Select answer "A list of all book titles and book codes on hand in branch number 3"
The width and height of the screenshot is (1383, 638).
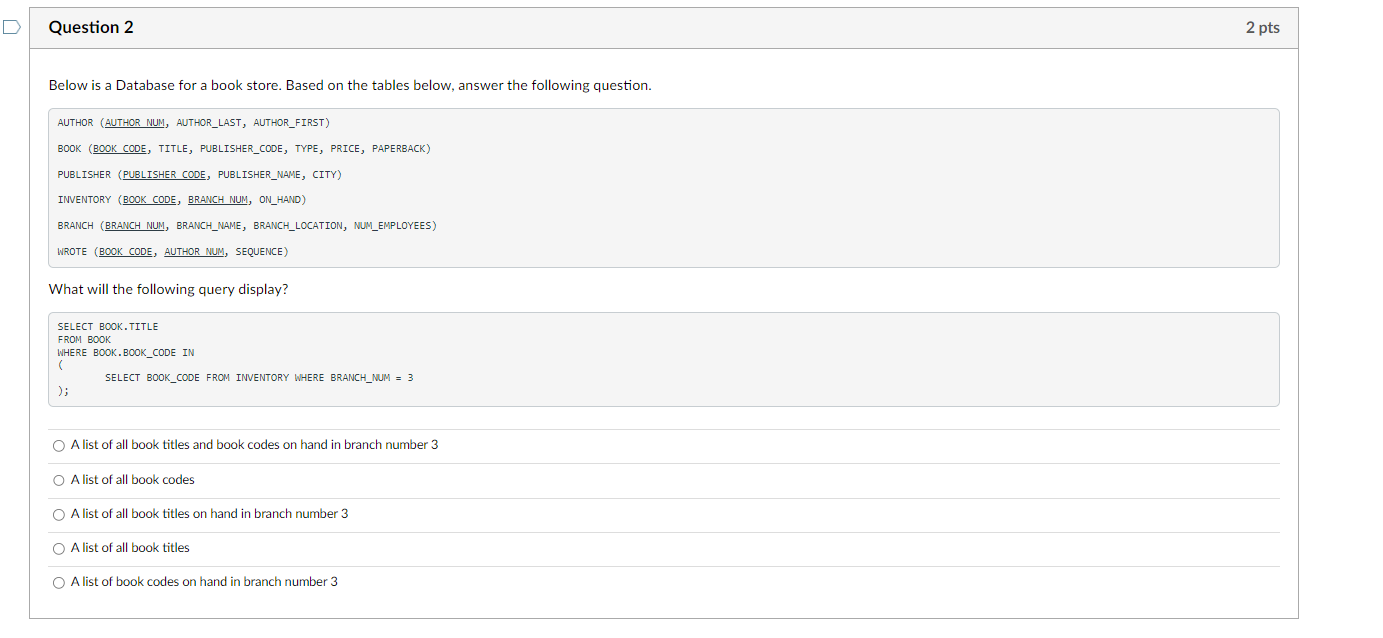coord(58,445)
